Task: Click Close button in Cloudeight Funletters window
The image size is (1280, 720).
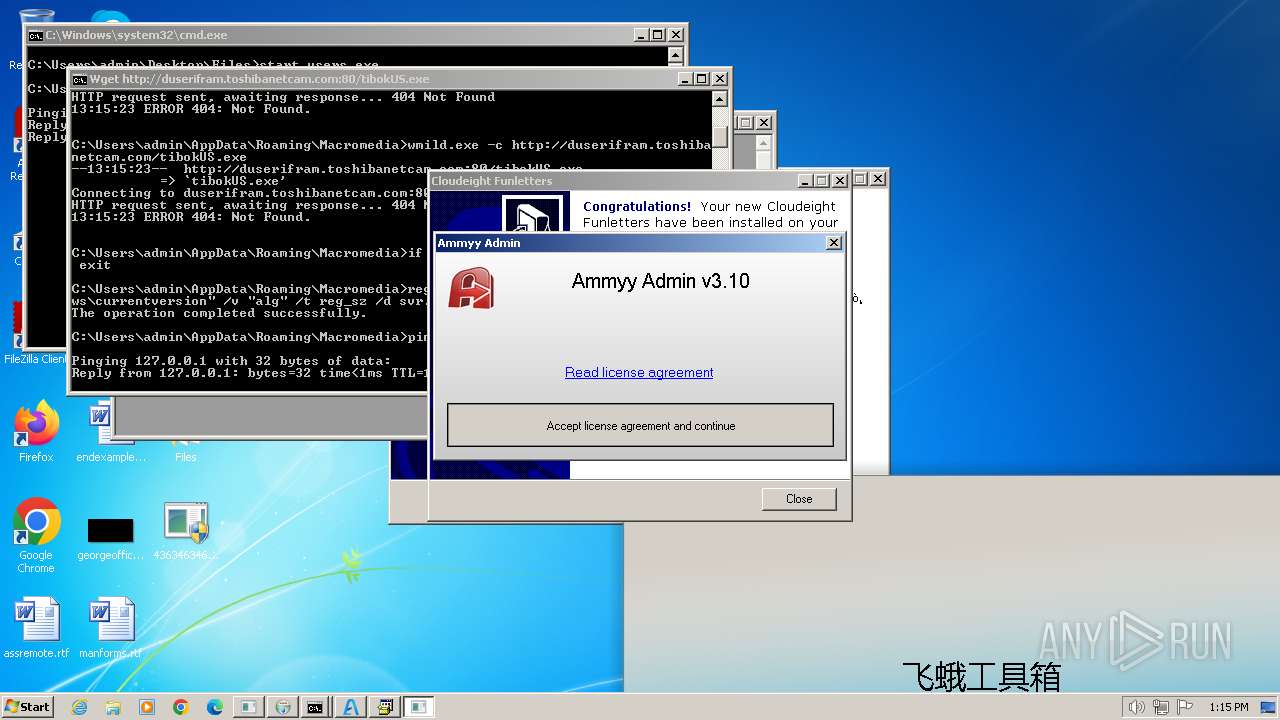Action: pos(799,498)
